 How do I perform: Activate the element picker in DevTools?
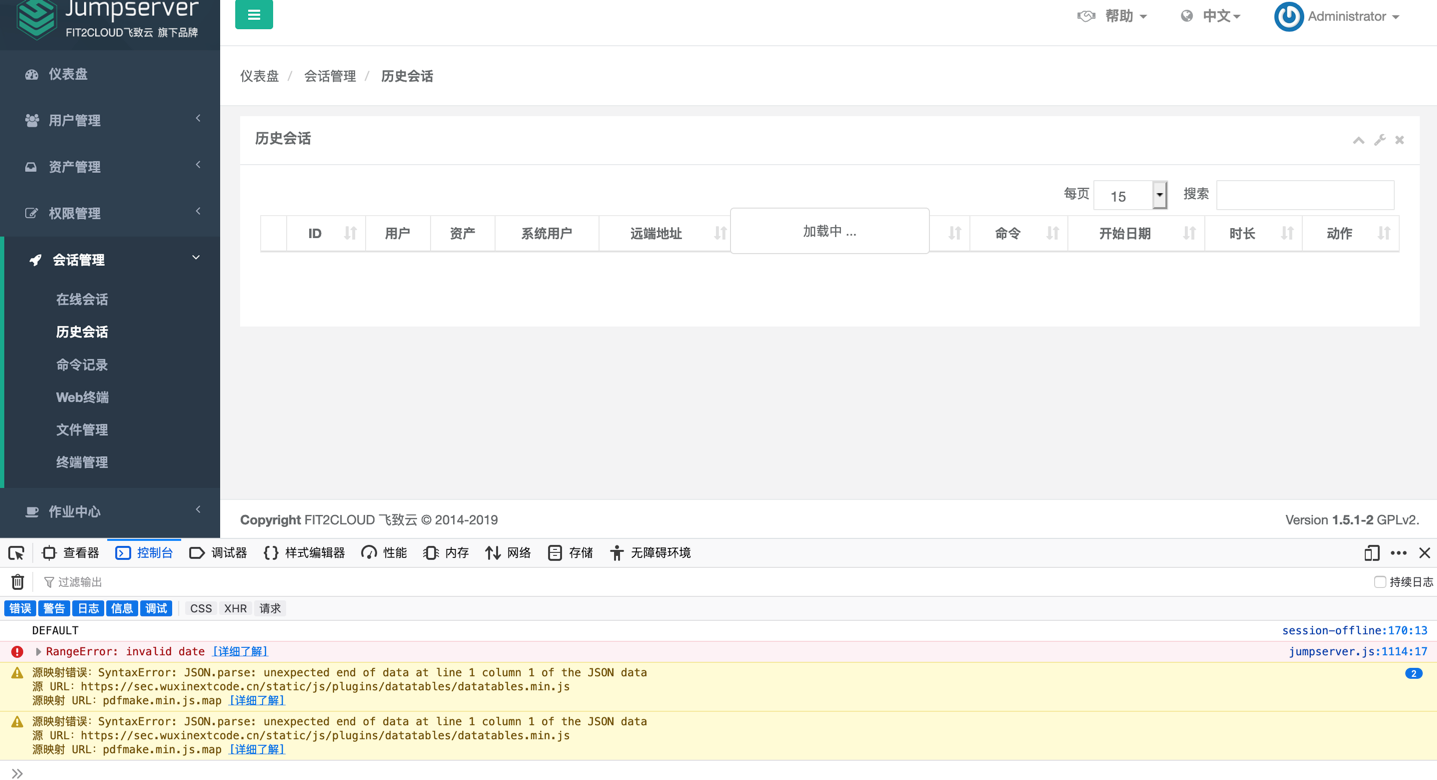pos(15,552)
